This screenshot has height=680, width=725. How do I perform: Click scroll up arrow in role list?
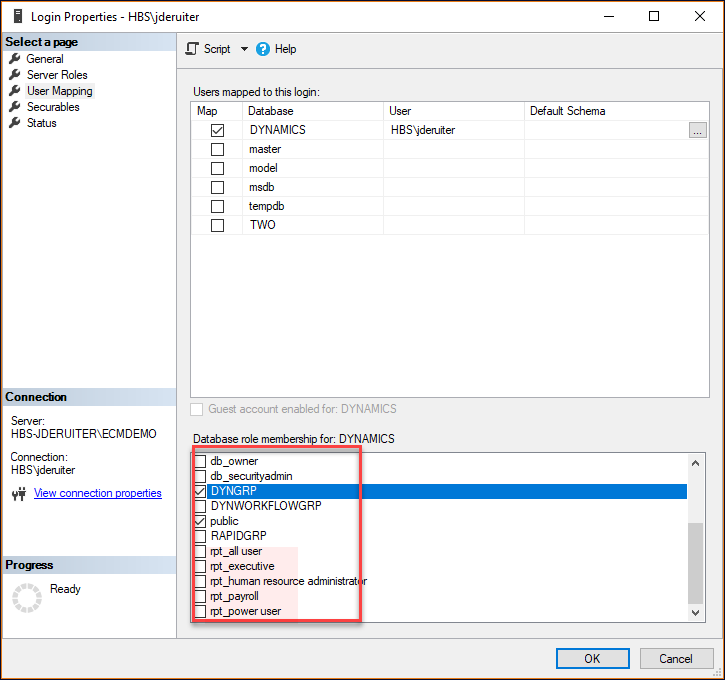tap(695, 463)
